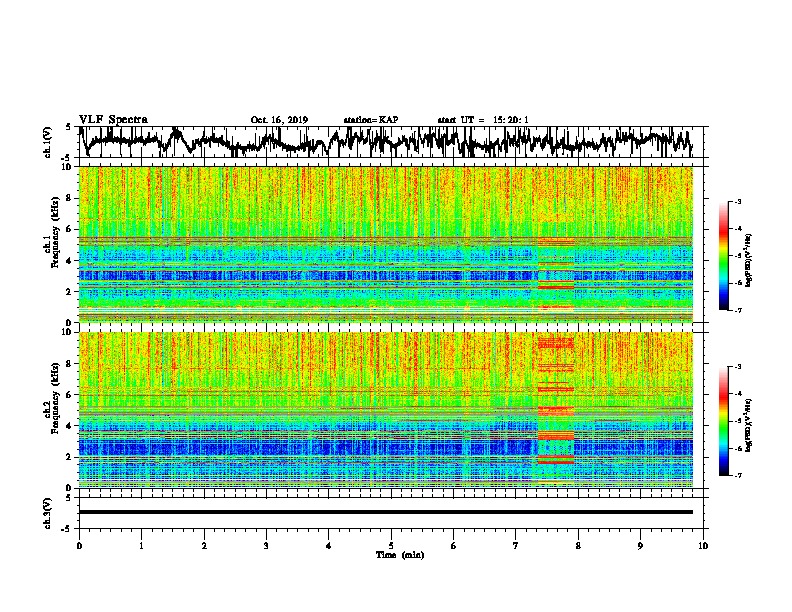
Task: Click the time axis tick label "4"
Action: (x=328, y=546)
